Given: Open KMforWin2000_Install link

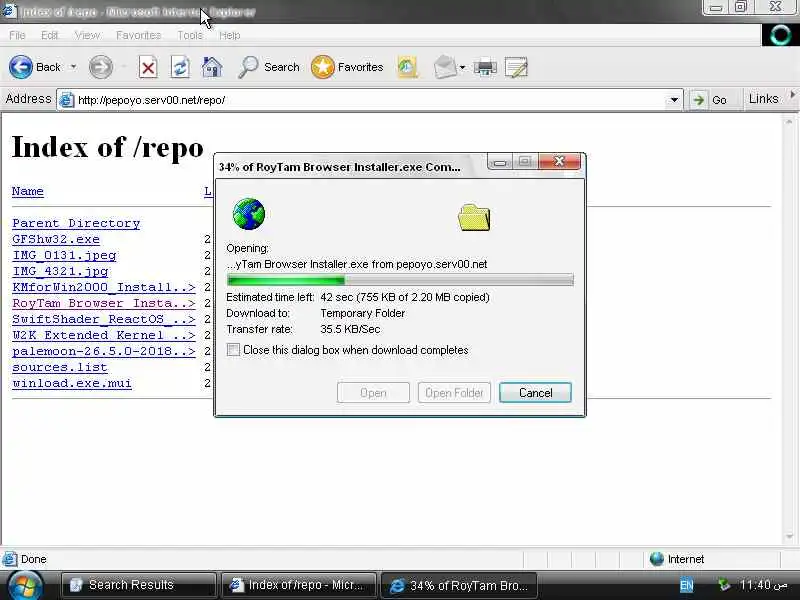Looking at the screenshot, I should tap(104, 287).
